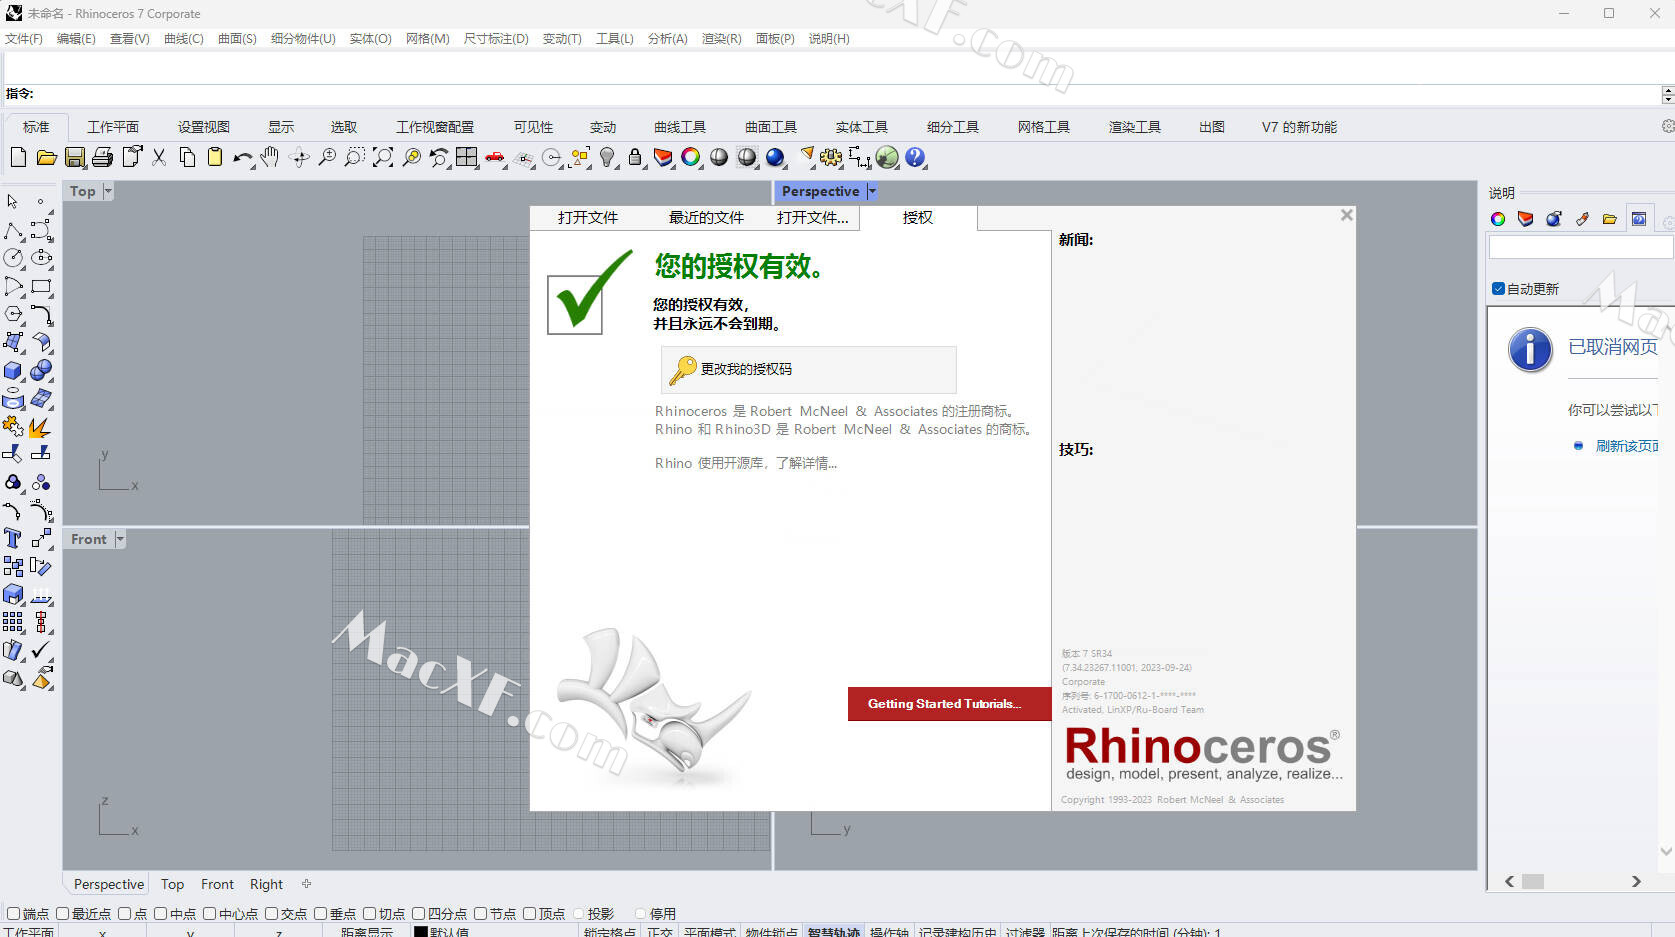Open the Front viewport dropdown arrow

[x=120, y=539]
